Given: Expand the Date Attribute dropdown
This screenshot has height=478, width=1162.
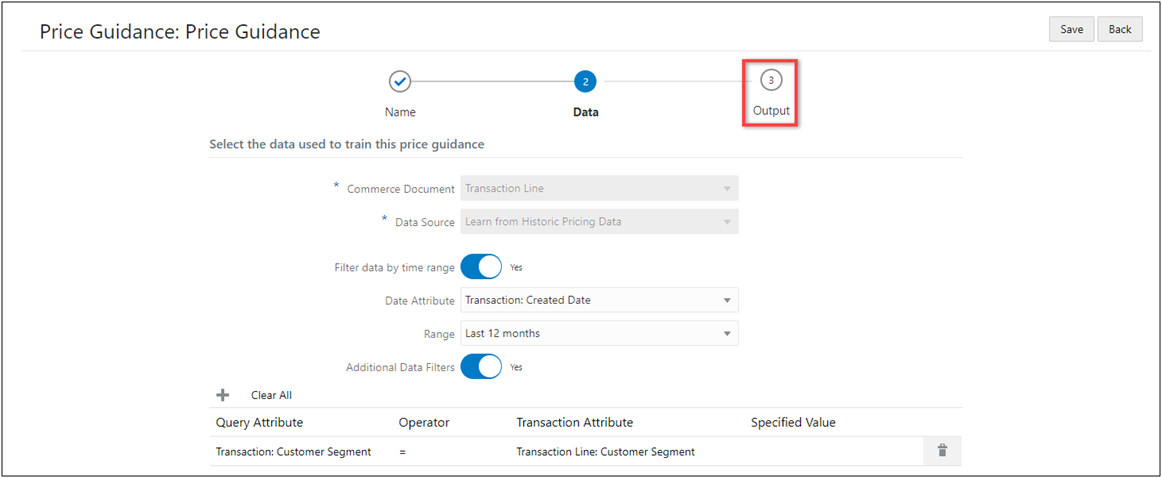Looking at the screenshot, I should coord(599,300).
